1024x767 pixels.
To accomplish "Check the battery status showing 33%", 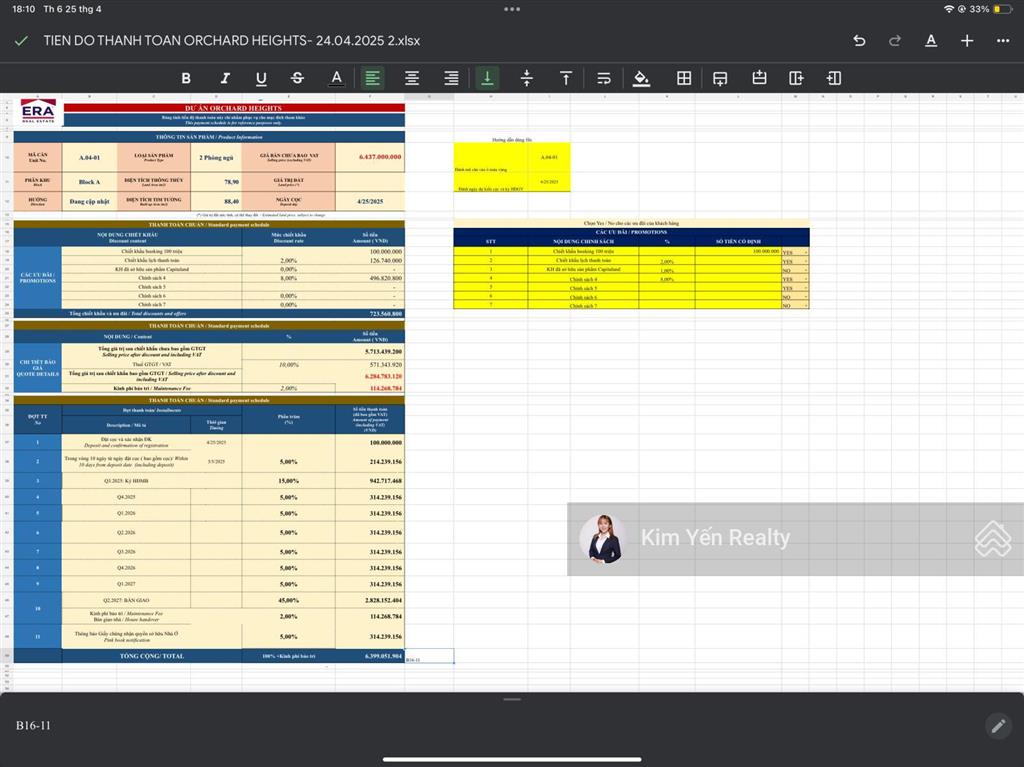I will coord(991,9).
